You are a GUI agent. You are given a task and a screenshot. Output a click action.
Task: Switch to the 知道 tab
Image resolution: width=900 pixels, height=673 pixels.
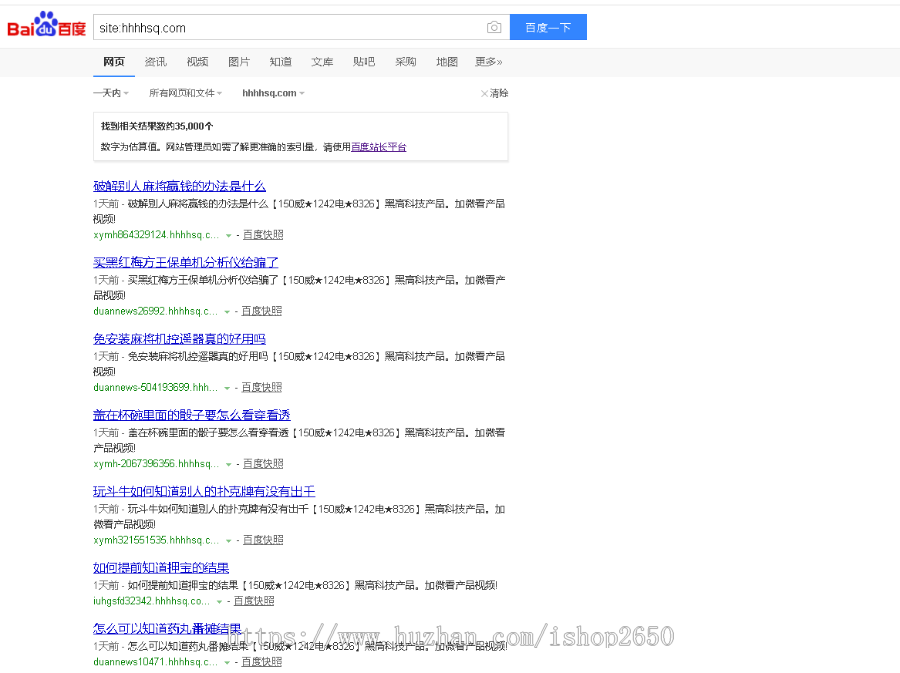[x=281, y=61]
